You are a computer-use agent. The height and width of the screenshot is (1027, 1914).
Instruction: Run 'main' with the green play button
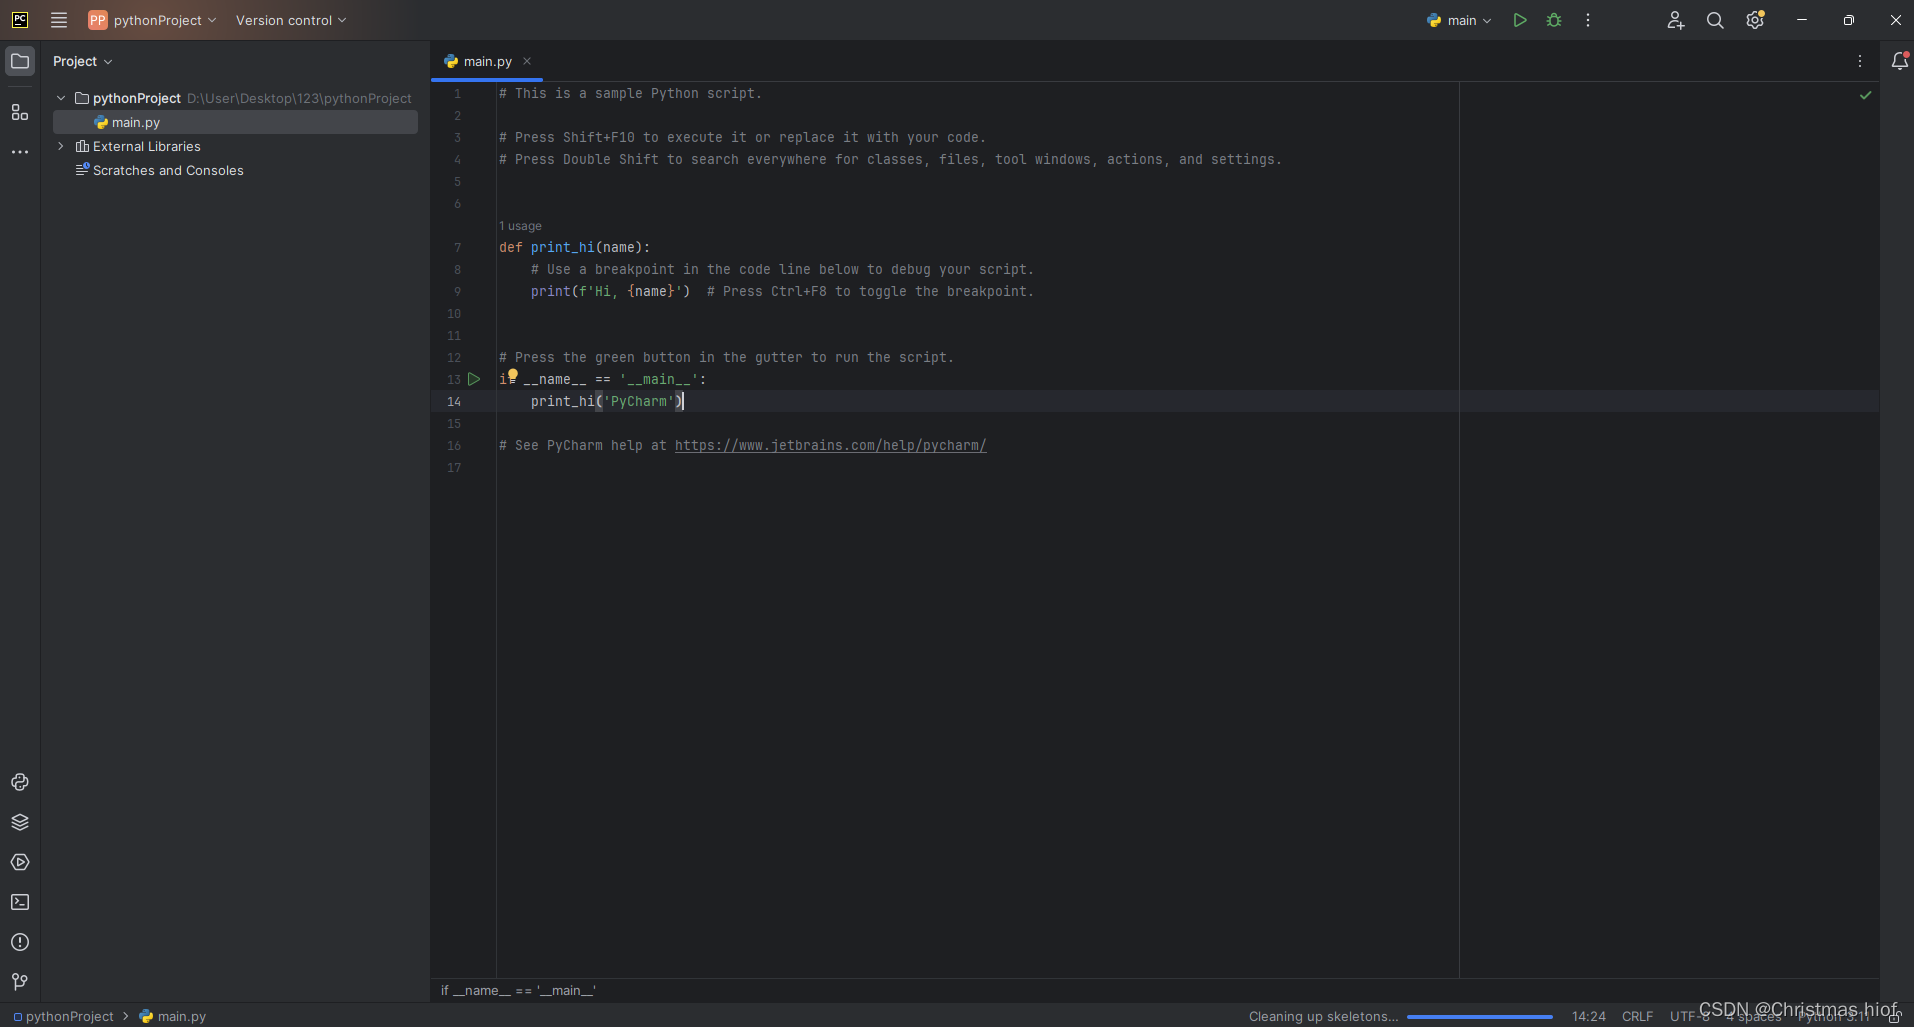pos(1520,20)
